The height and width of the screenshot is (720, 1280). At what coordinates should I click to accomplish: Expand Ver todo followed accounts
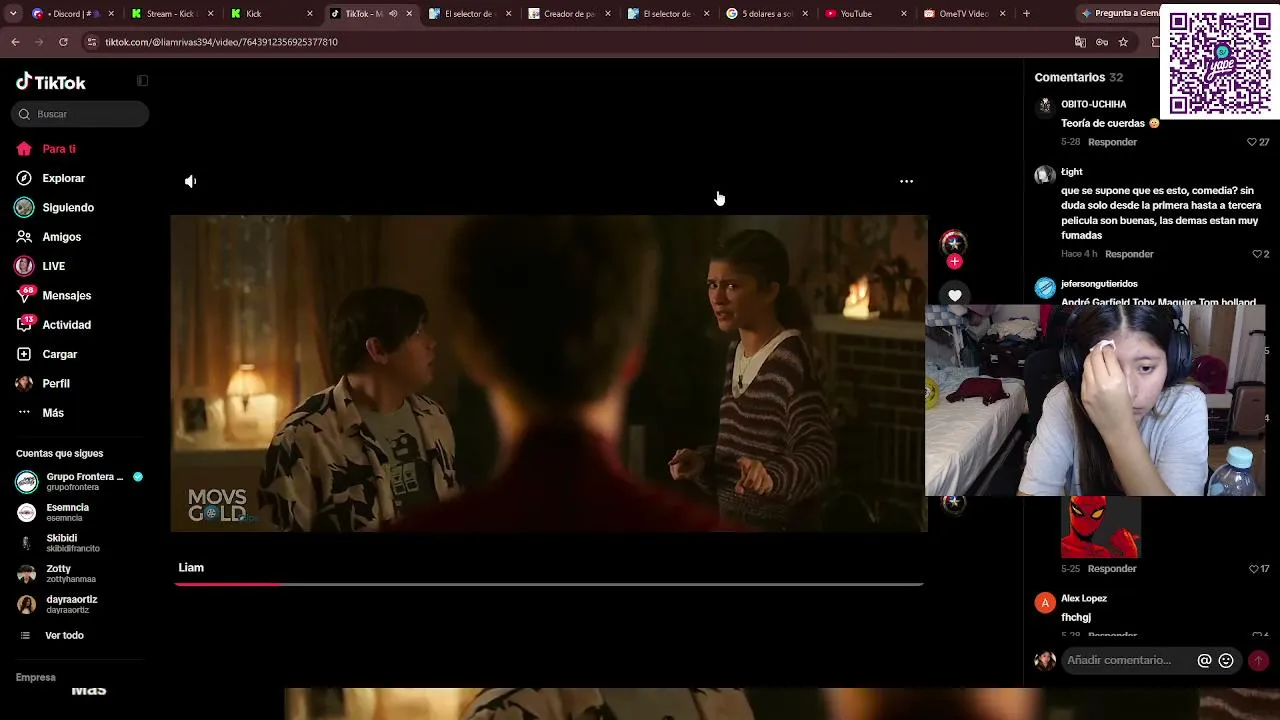click(x=64, y=636)
